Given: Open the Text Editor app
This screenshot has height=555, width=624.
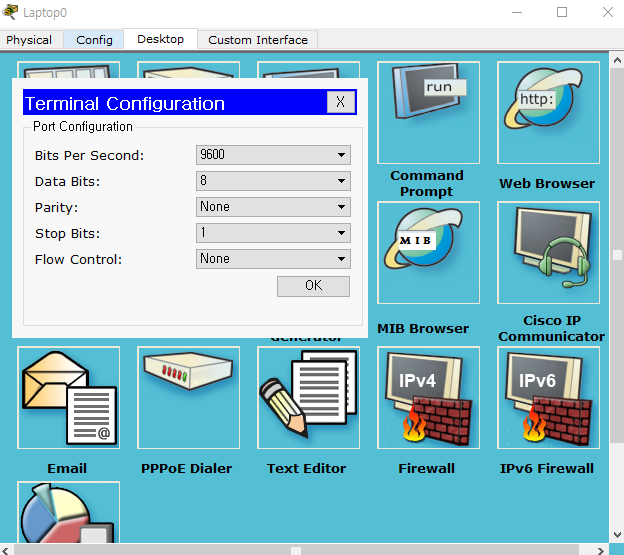Looking at the screenshot, I should (x=308, y=397).
